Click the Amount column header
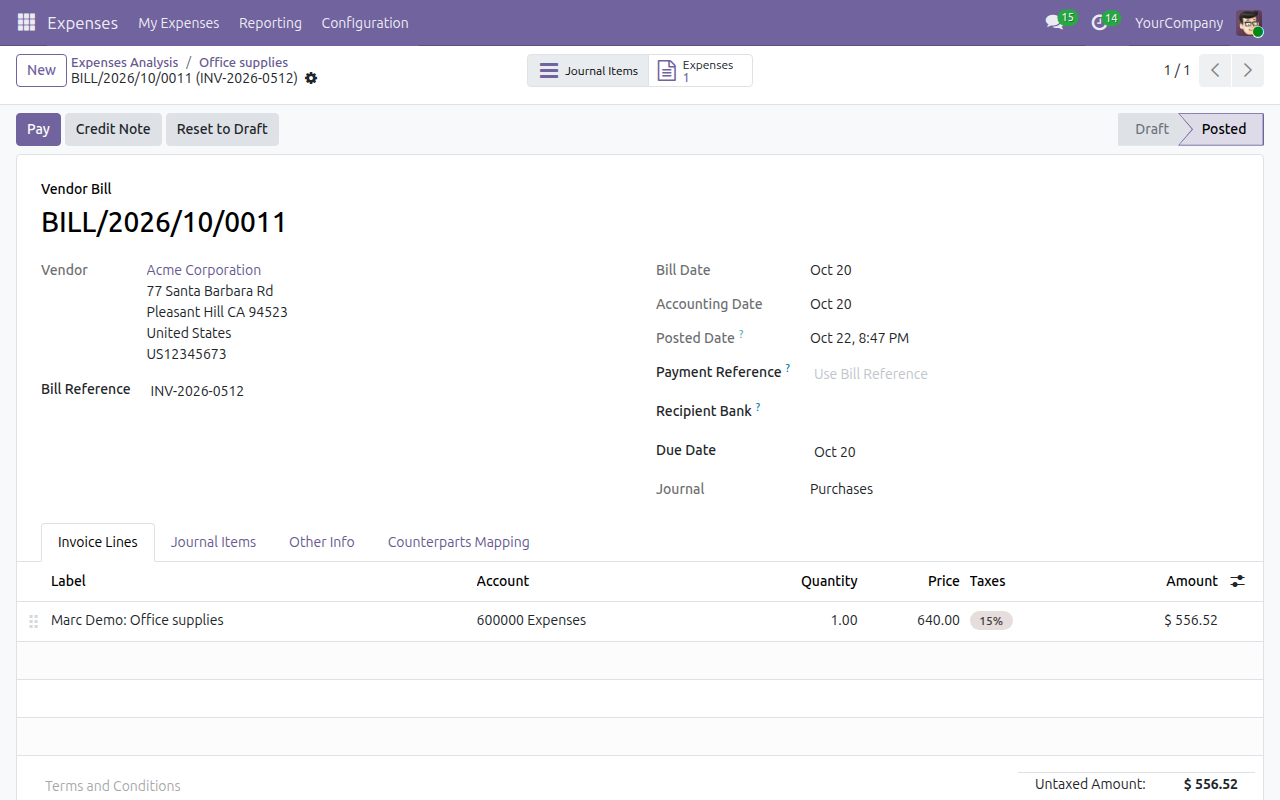The image size is (1280, 800). [x=1192, y=581]
